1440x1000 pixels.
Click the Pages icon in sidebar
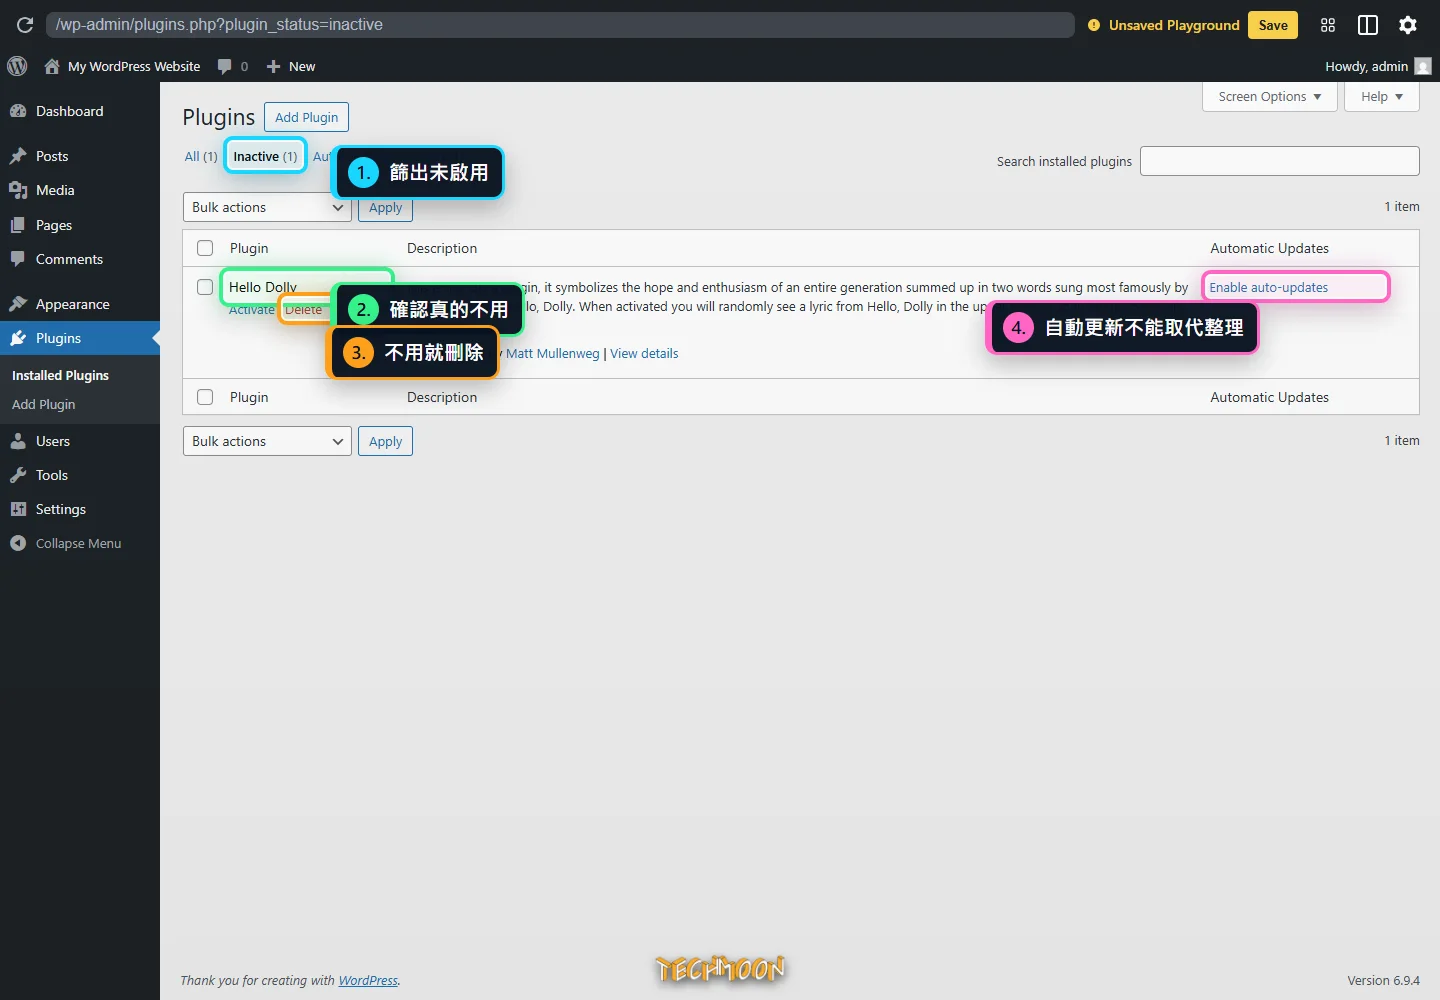pos(18,225)
